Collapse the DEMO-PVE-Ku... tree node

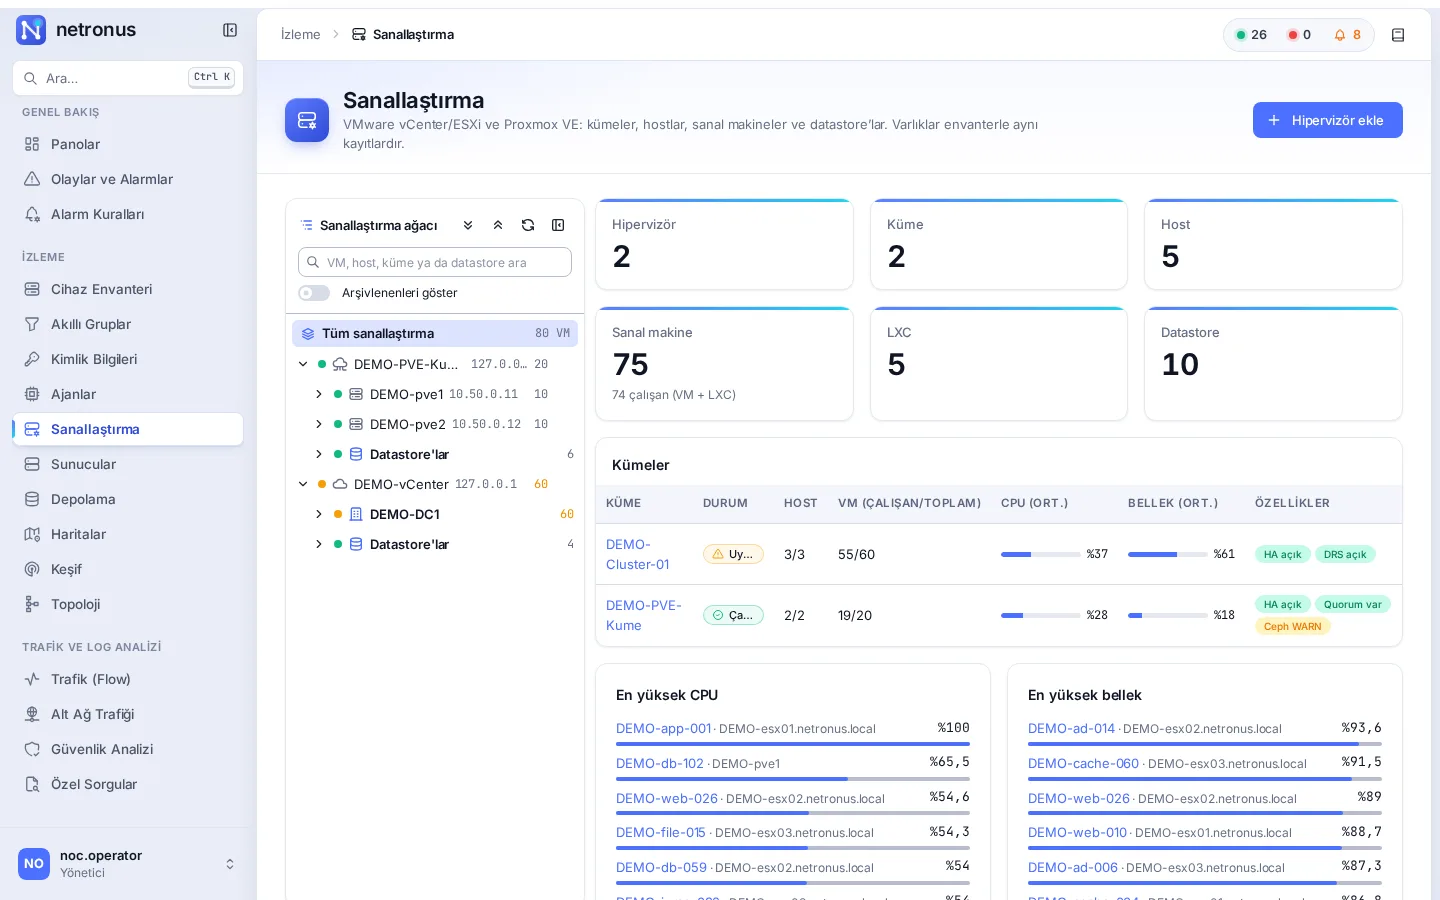point(303,364)
